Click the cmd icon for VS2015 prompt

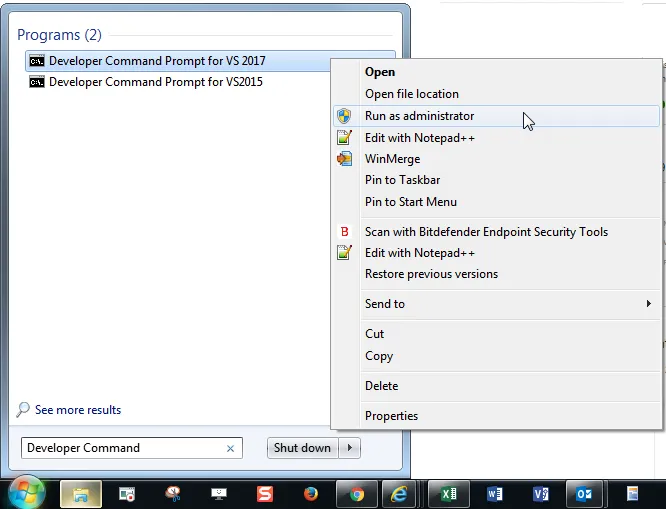coord(37,82)
